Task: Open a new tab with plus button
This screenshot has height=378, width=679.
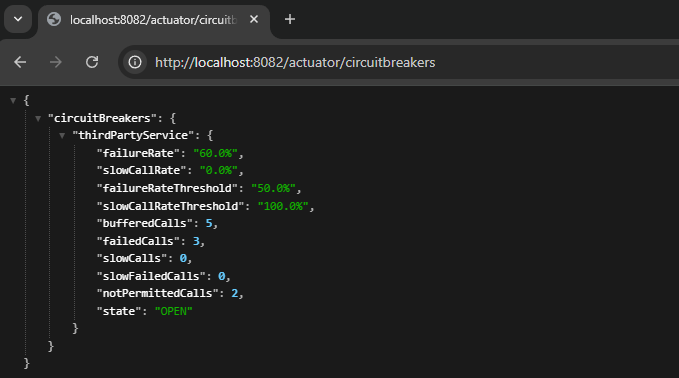Action: pyautogui.click(x=290, y=19)
